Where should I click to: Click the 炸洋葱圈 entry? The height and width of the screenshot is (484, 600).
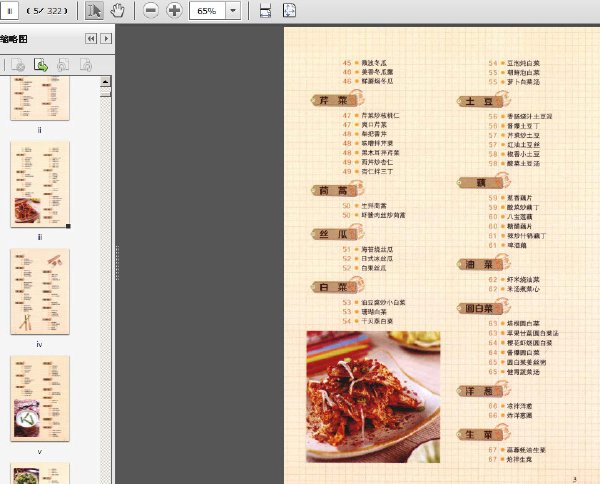[520, 415]
